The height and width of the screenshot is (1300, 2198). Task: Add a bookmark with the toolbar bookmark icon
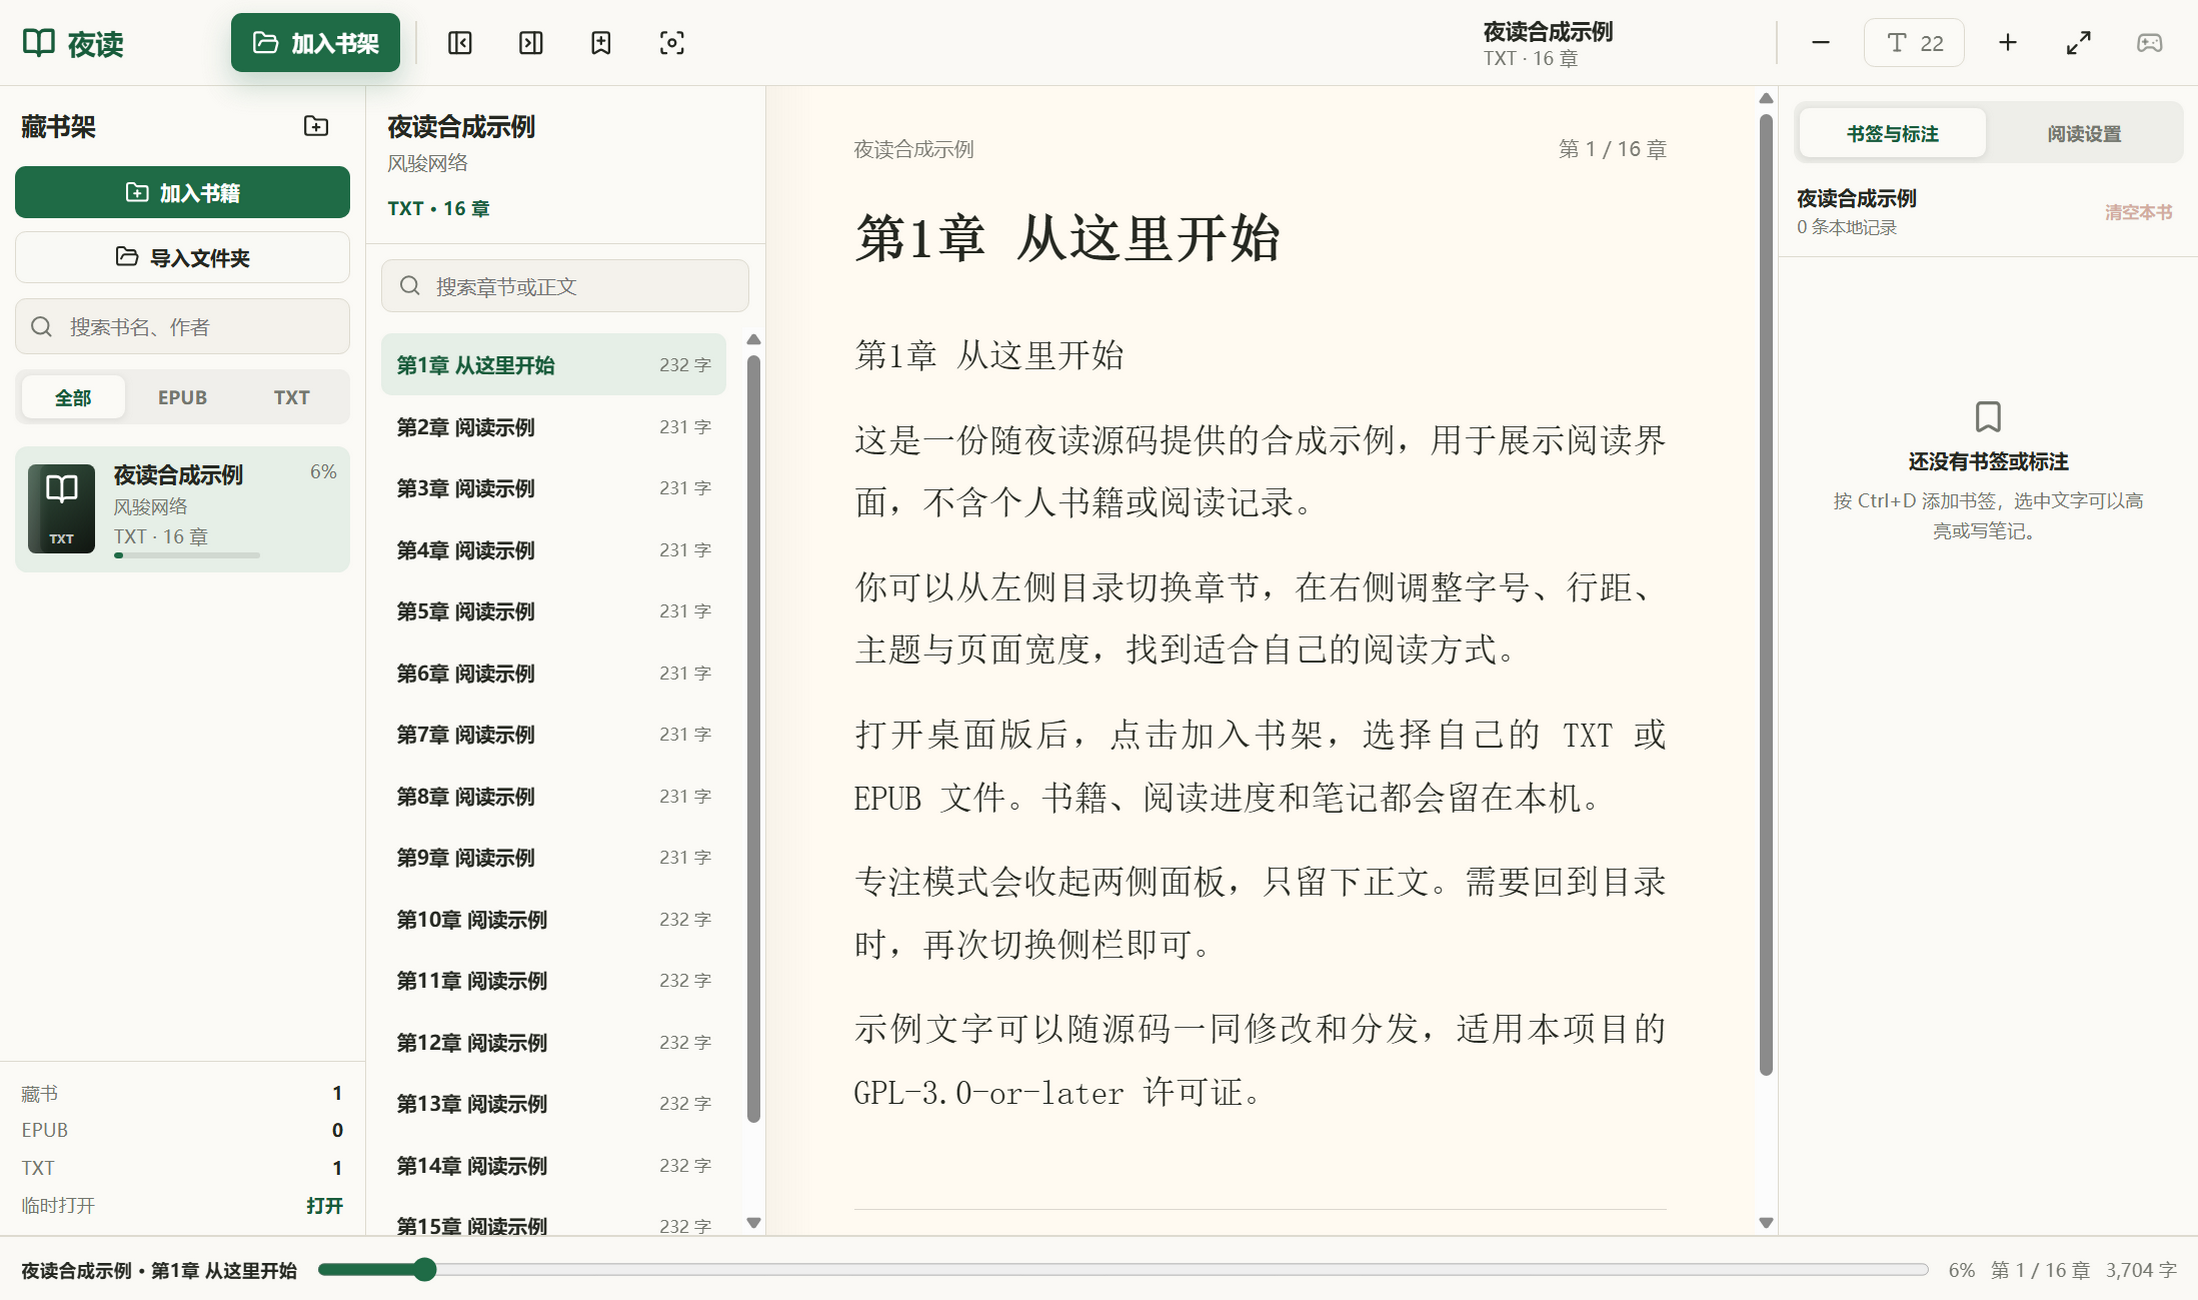601,43
